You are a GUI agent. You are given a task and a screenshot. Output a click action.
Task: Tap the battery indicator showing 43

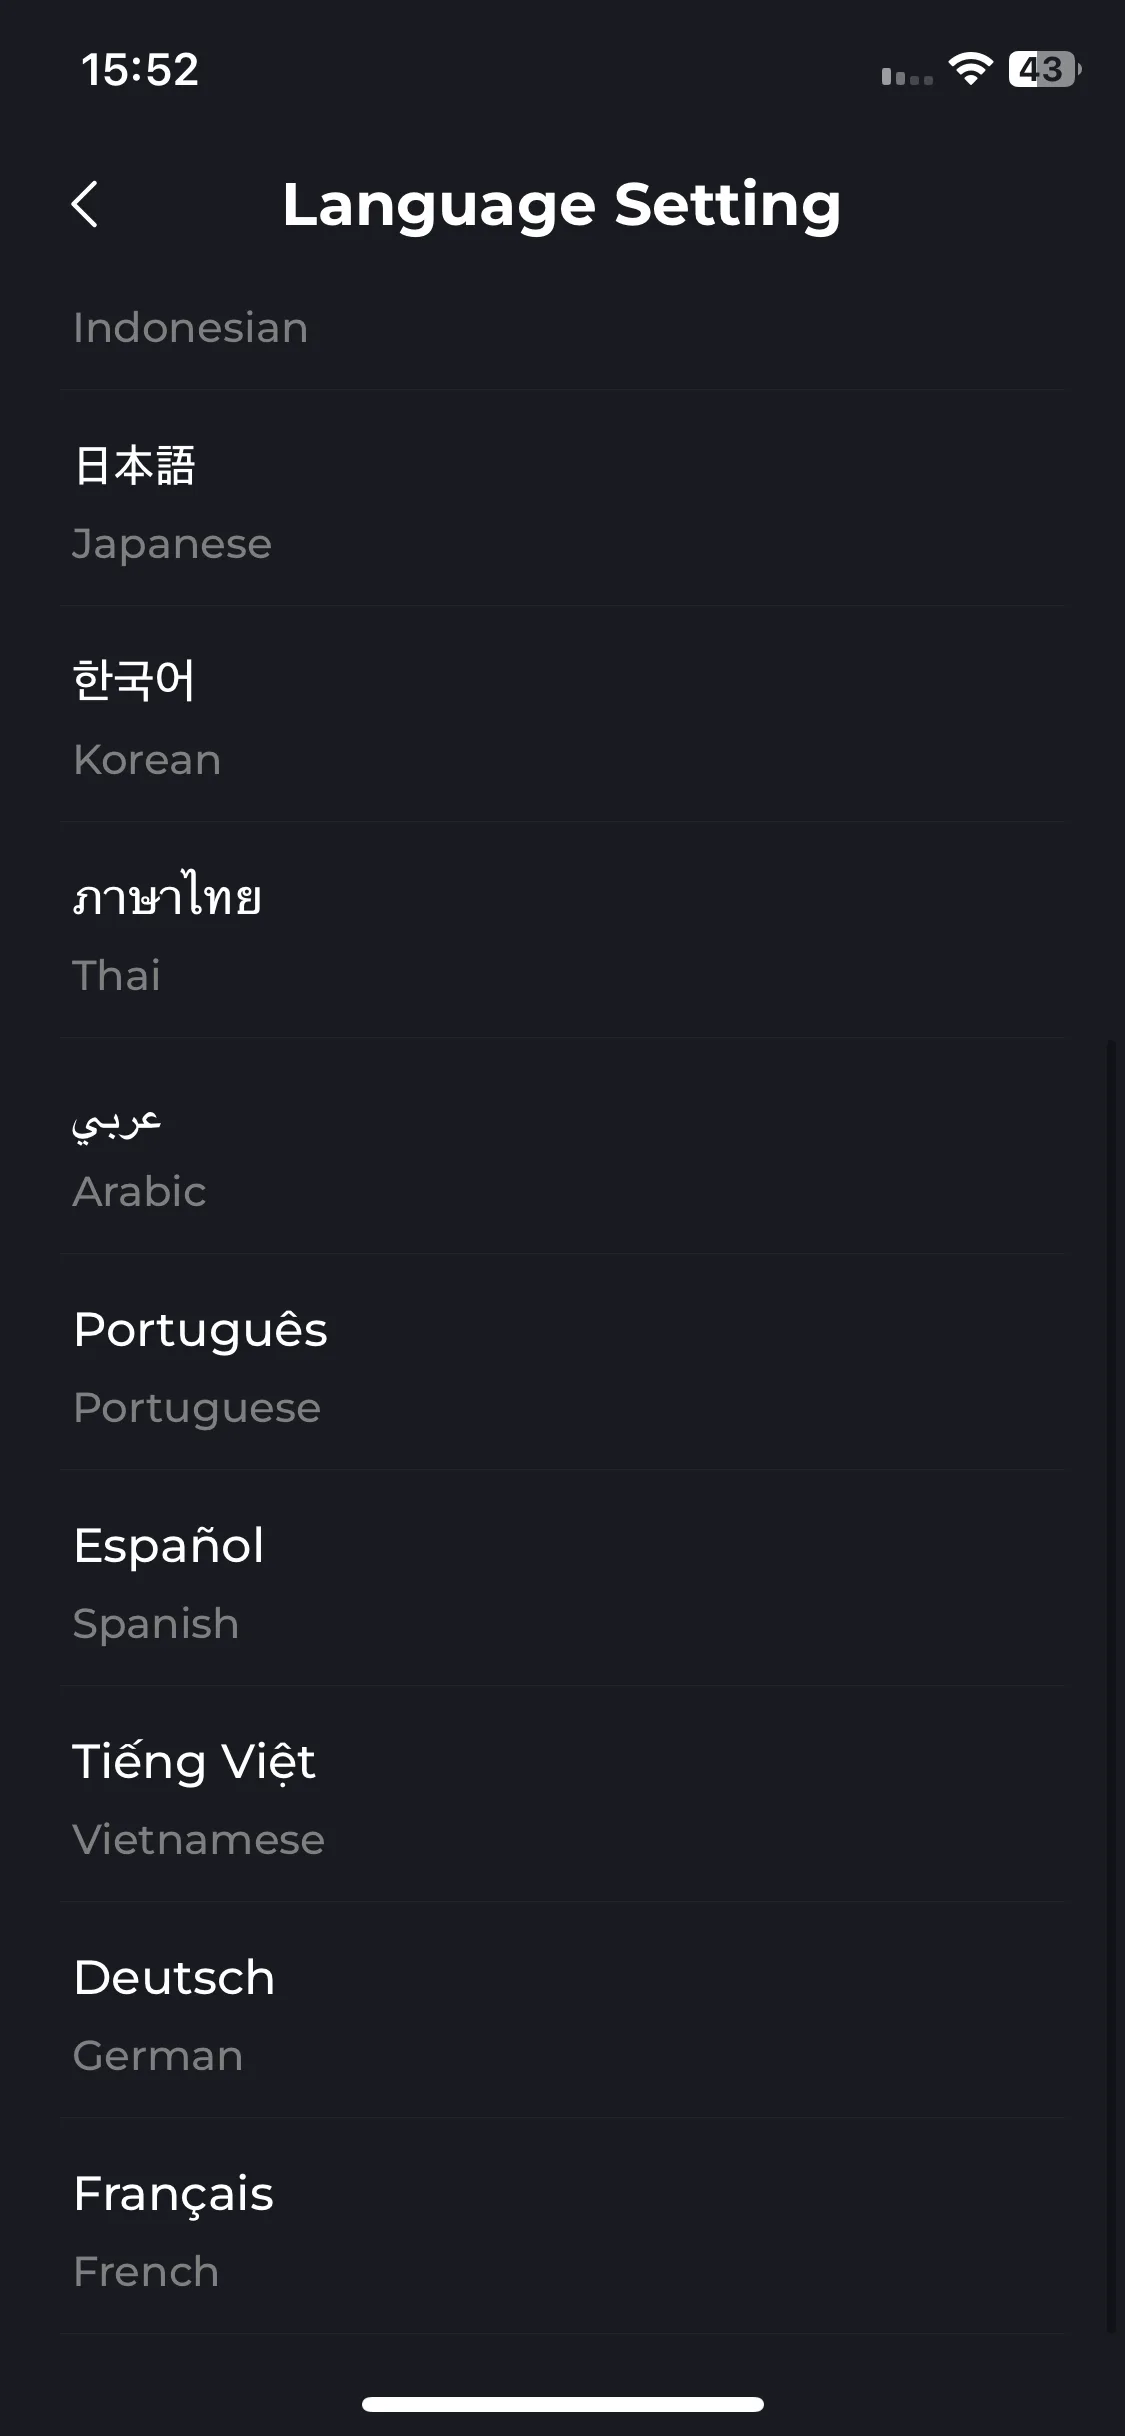point(1045,69)
